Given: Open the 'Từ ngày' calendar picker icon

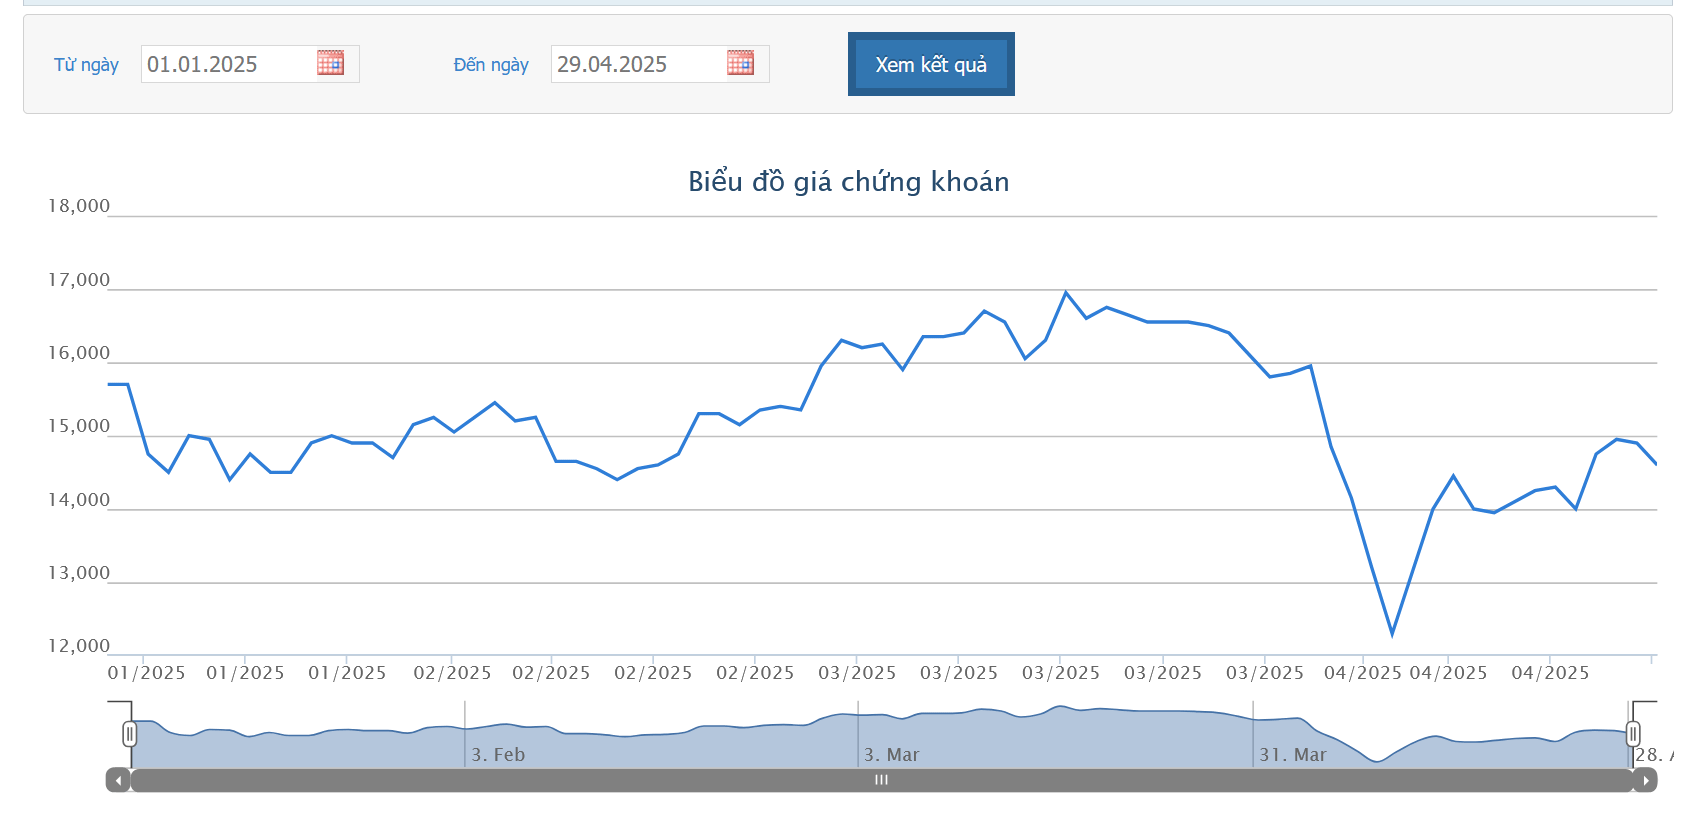Looking at the screenshot, I should tap(330, 63).
